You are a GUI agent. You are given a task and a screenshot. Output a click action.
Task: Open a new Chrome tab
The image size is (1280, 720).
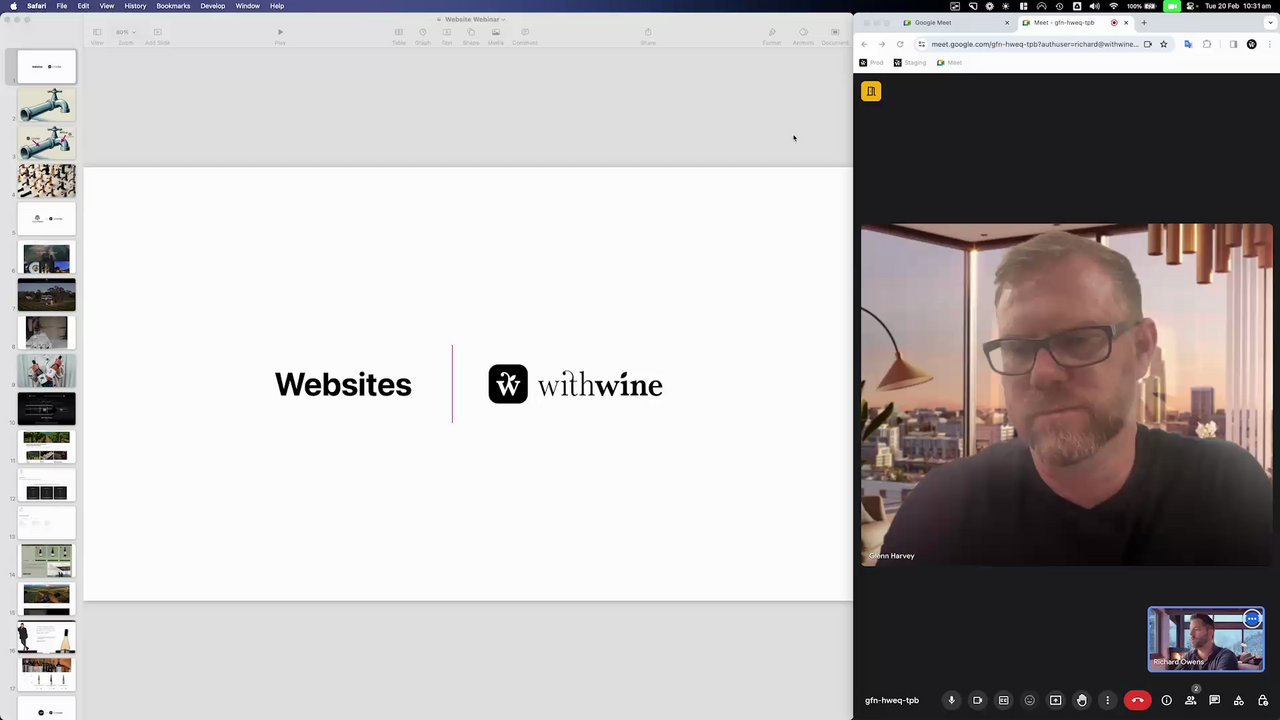click(1144, 22)
